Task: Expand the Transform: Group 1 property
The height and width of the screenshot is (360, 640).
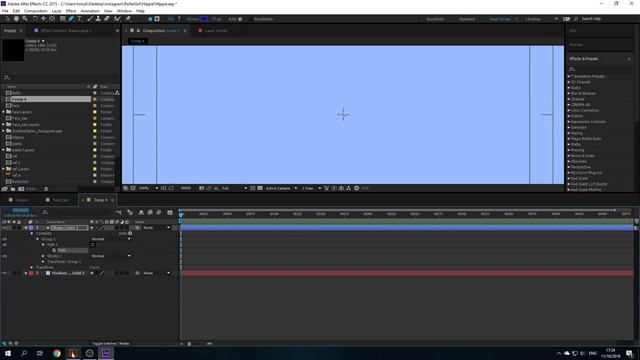Action: coord(43,262)
